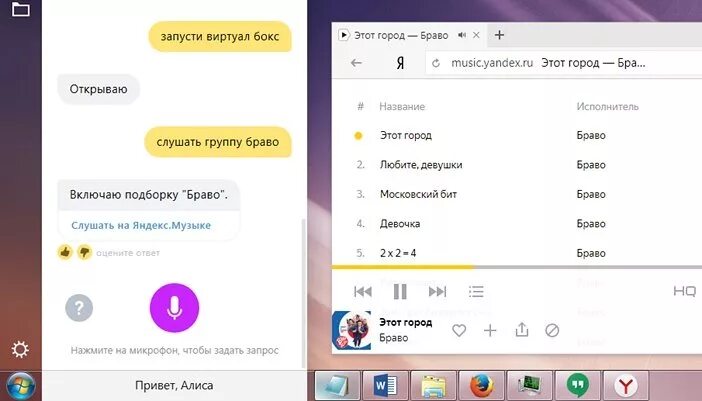Pause the current playback
The width and height of the screenshot is (702, 401).
tap(400, 292)
